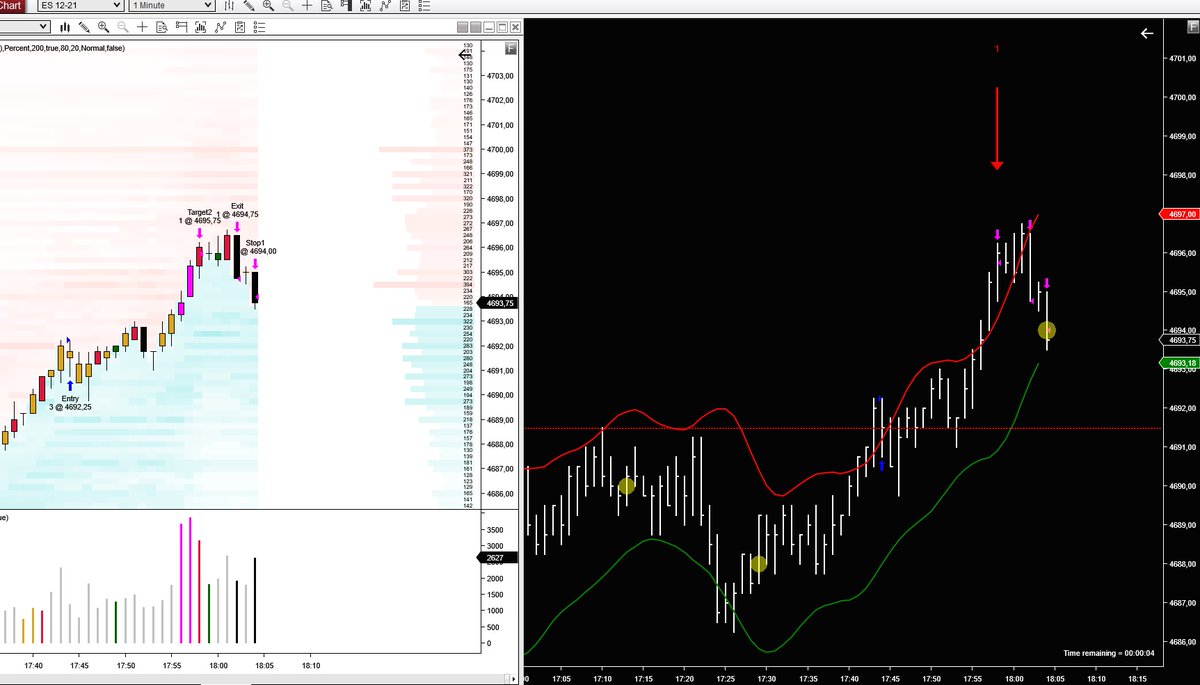Click zoom in magnifier in the second toolbar row
This screenshot has height=685, width=1200.
tap(103, 27)
